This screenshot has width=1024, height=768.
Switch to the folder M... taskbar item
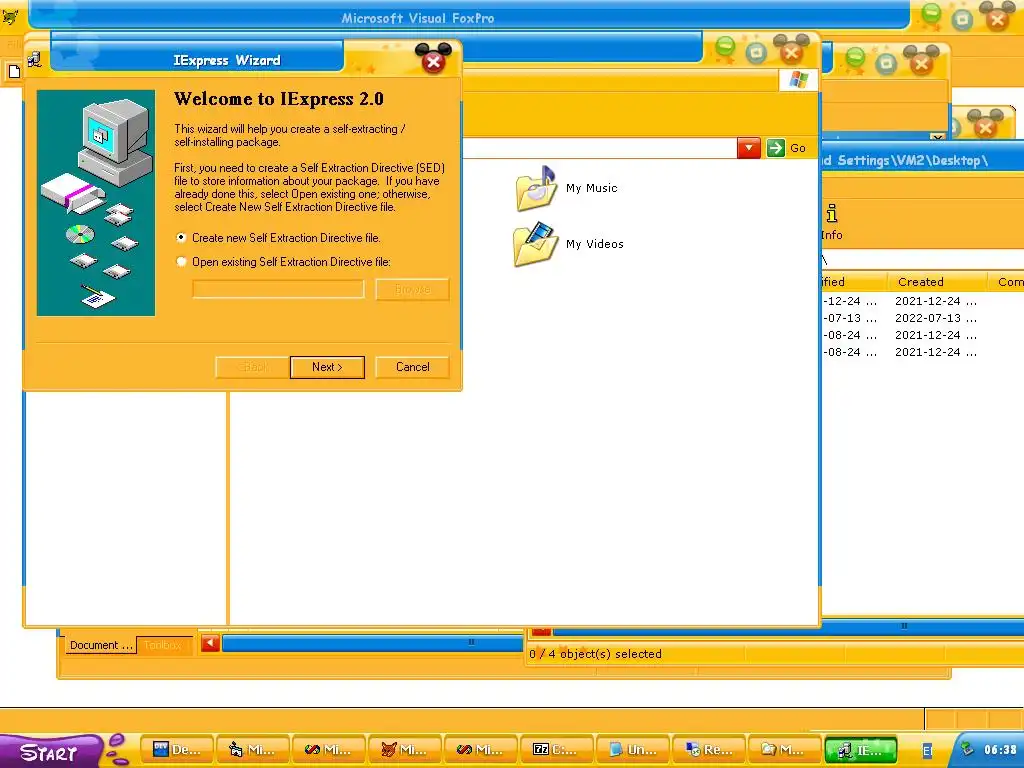point(784,750)
